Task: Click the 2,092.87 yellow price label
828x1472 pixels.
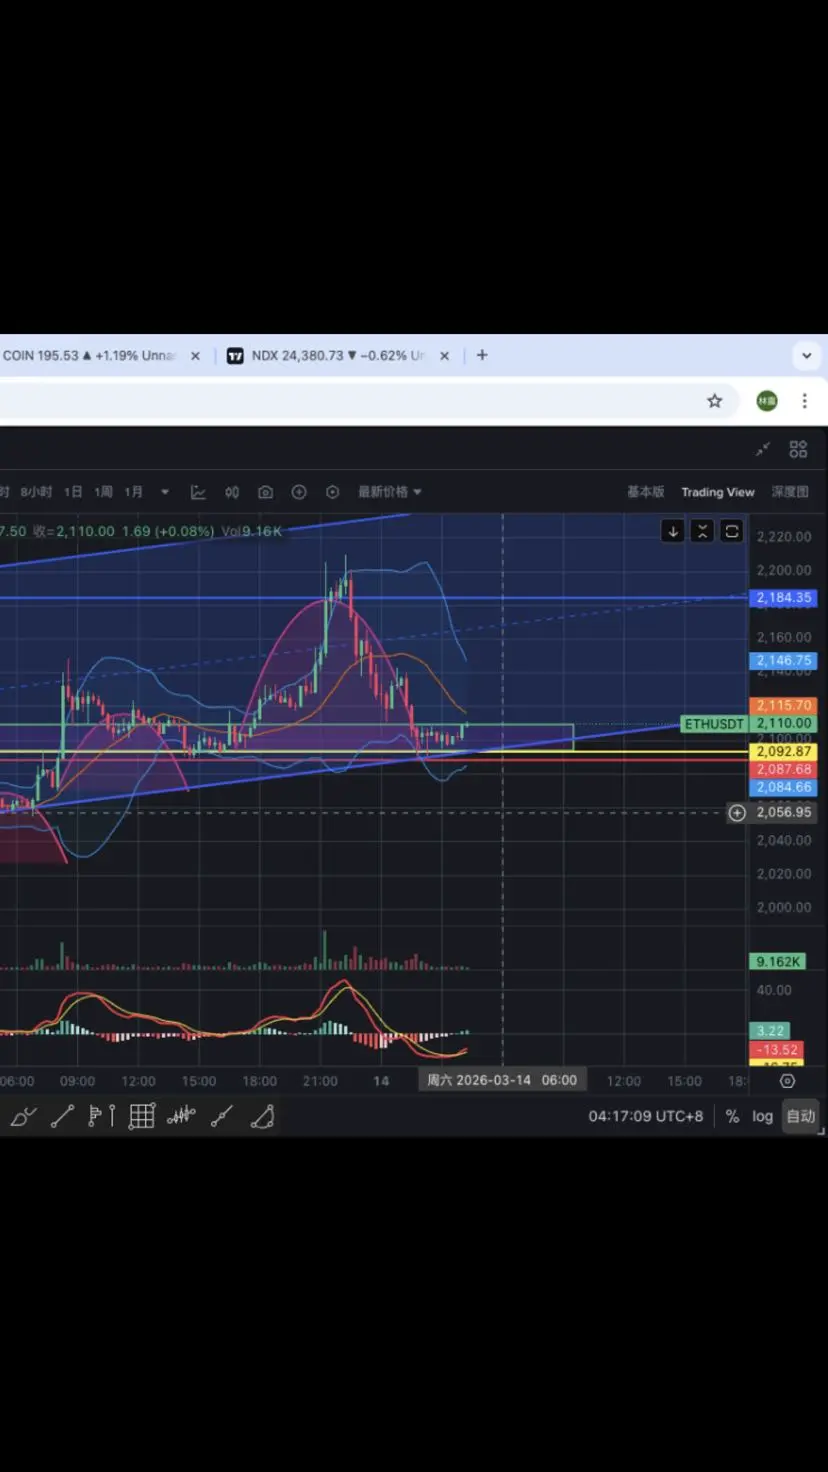Action: point(784,751)
